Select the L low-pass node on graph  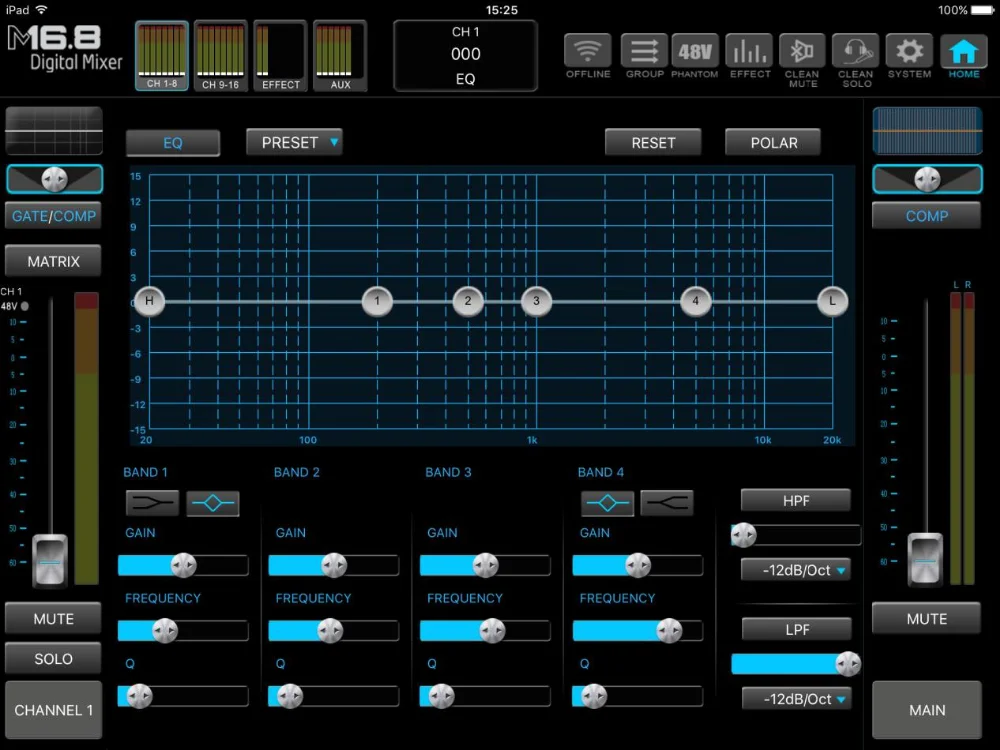[832, 301]
